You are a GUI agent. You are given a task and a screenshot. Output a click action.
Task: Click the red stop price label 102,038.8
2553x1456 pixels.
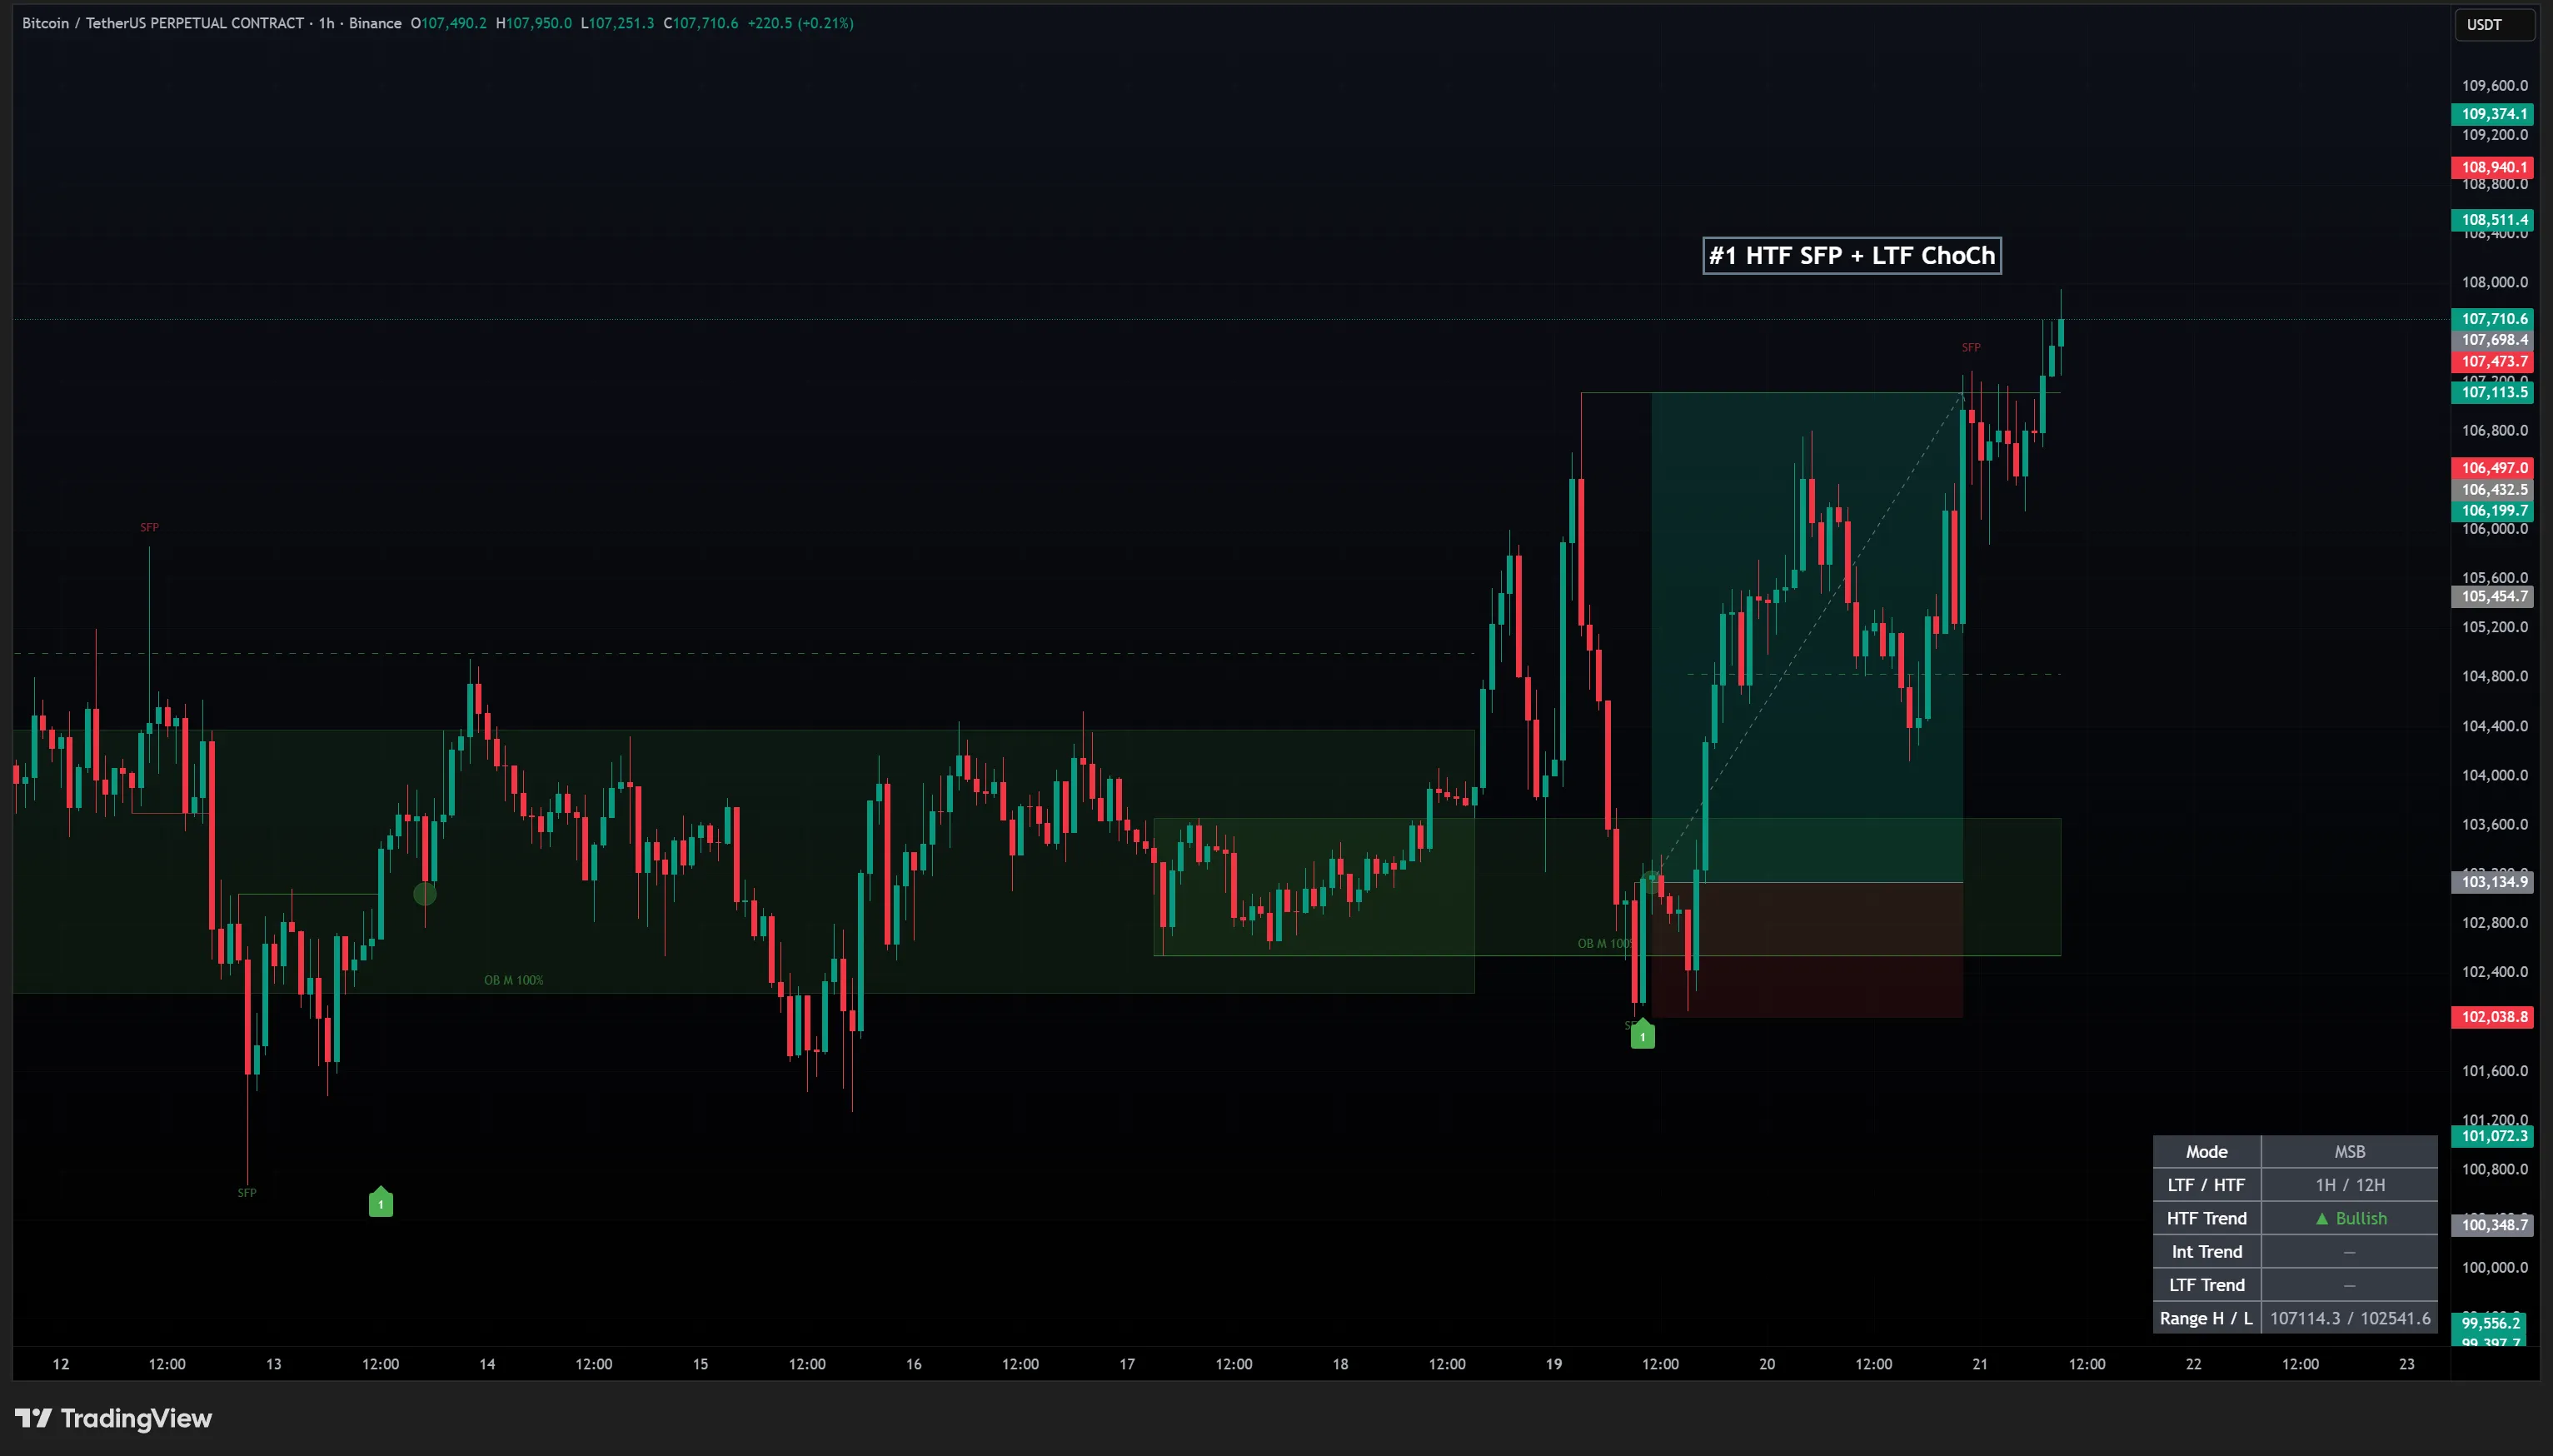tap(2495, 1017)
